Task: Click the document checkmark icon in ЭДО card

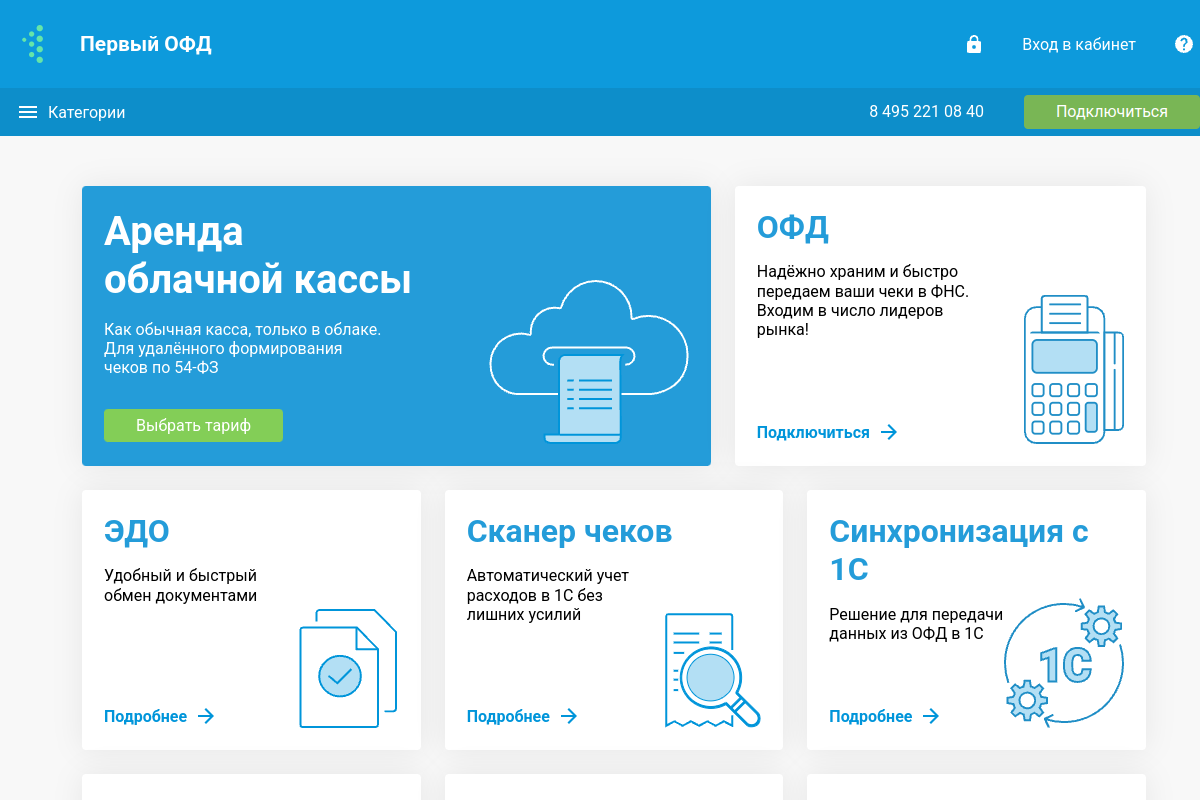Action: (x=349, y=668)
